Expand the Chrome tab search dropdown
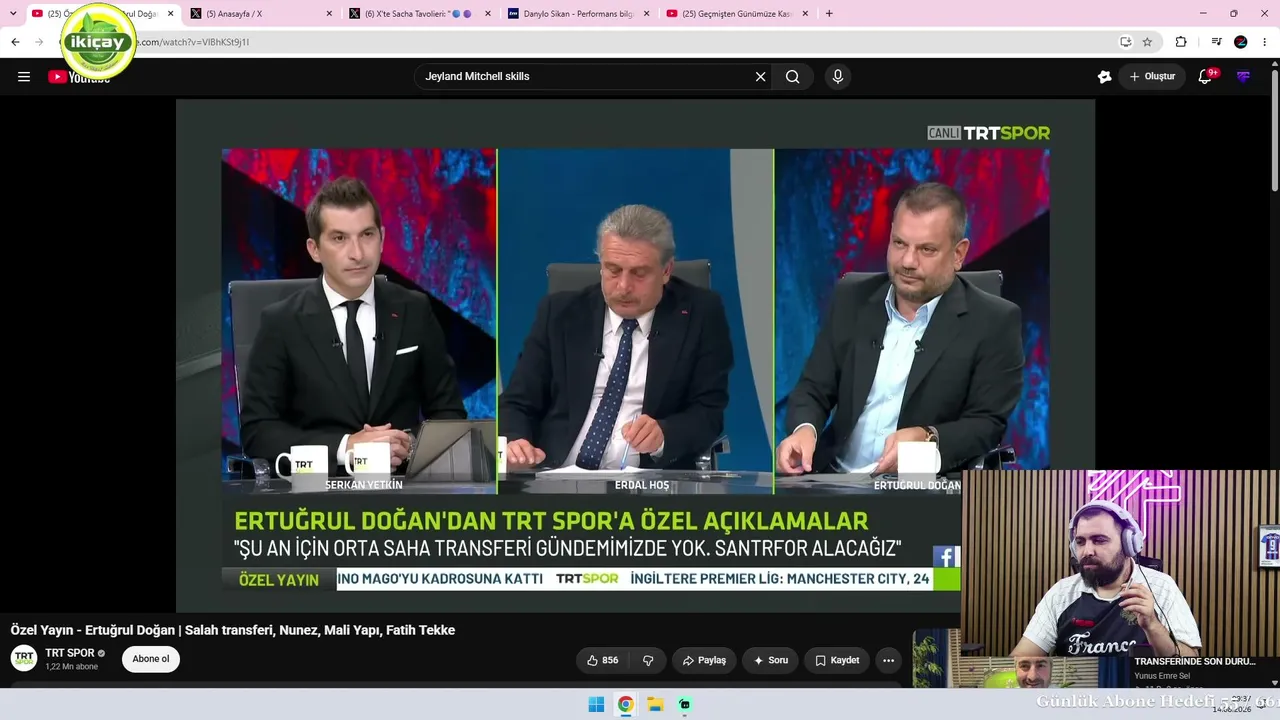Screen dimensions: 1280x720 pyautogui.click(x=13, y=14)
